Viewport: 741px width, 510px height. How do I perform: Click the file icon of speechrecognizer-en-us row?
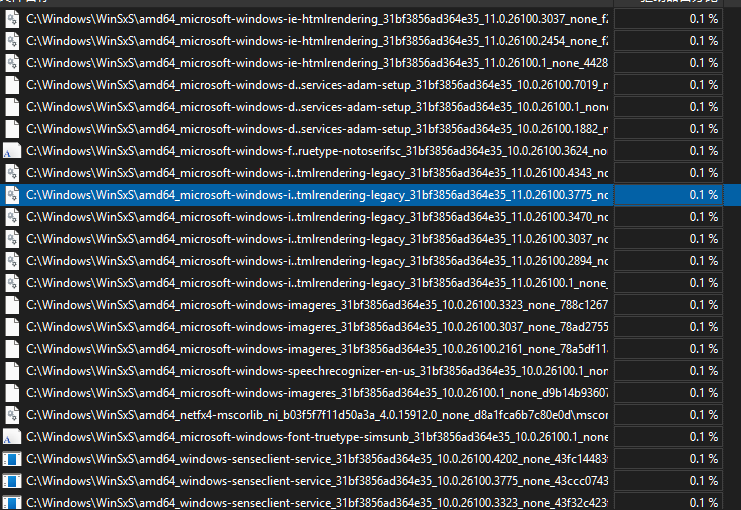12,370
